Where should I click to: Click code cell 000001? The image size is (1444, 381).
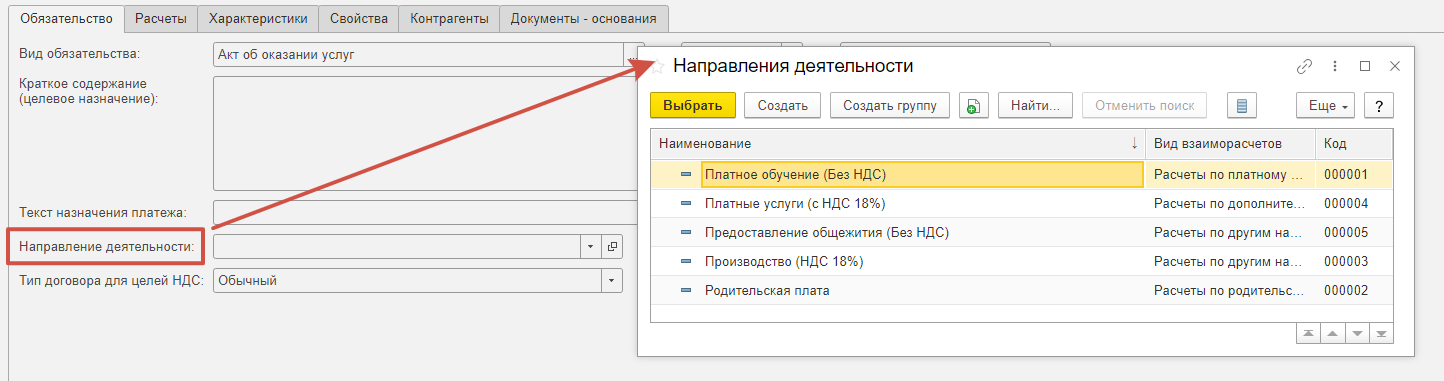(x=1354, y=174)
